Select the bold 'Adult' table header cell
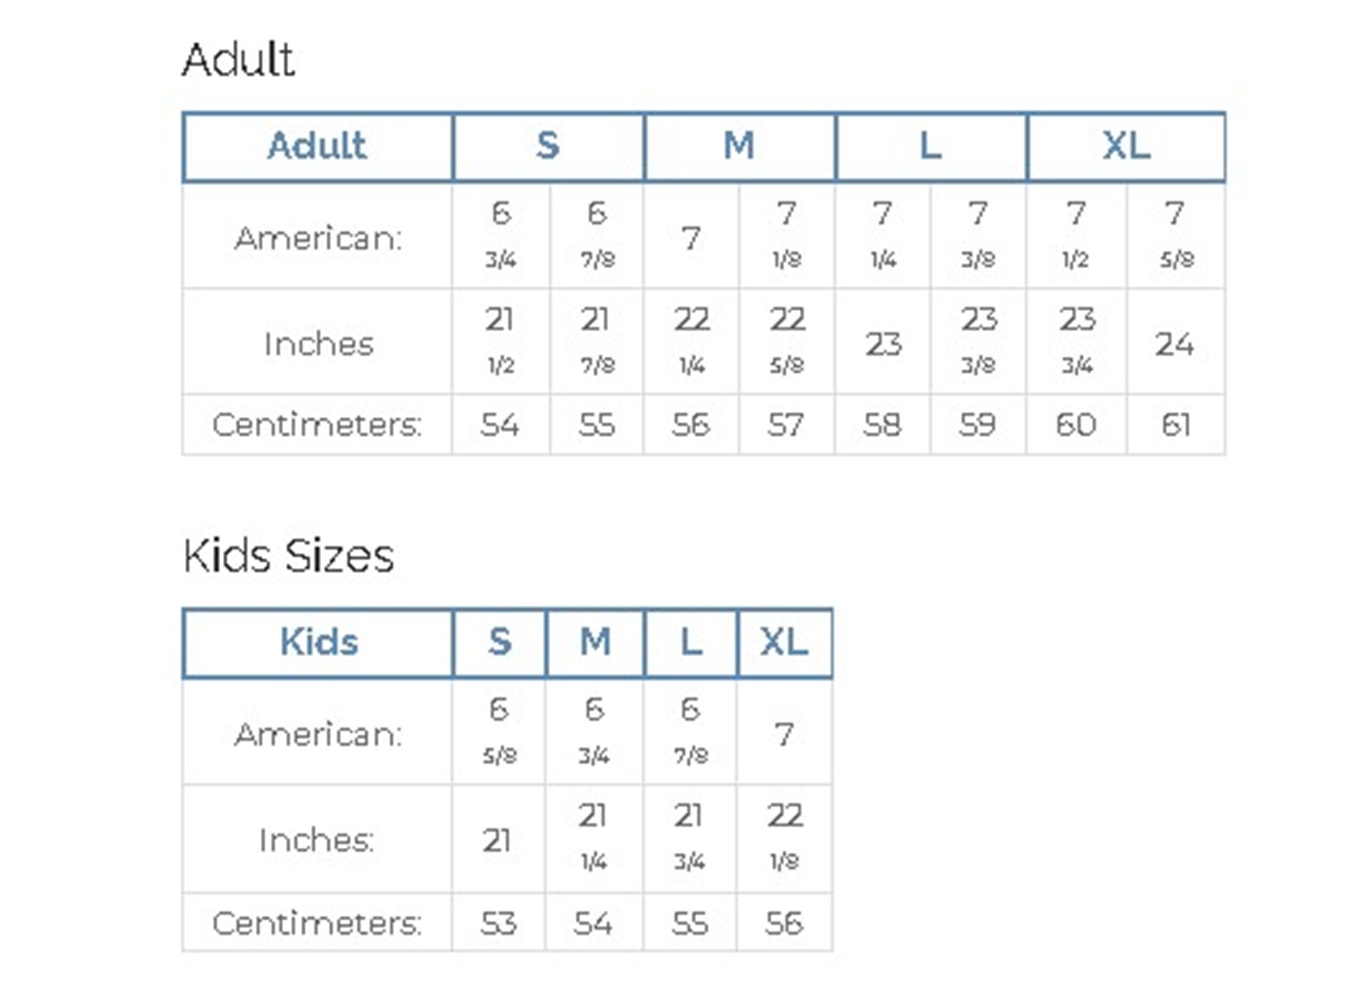Image resolution: width=1370 pixels, height=1000 pixels. coord(317,146)
